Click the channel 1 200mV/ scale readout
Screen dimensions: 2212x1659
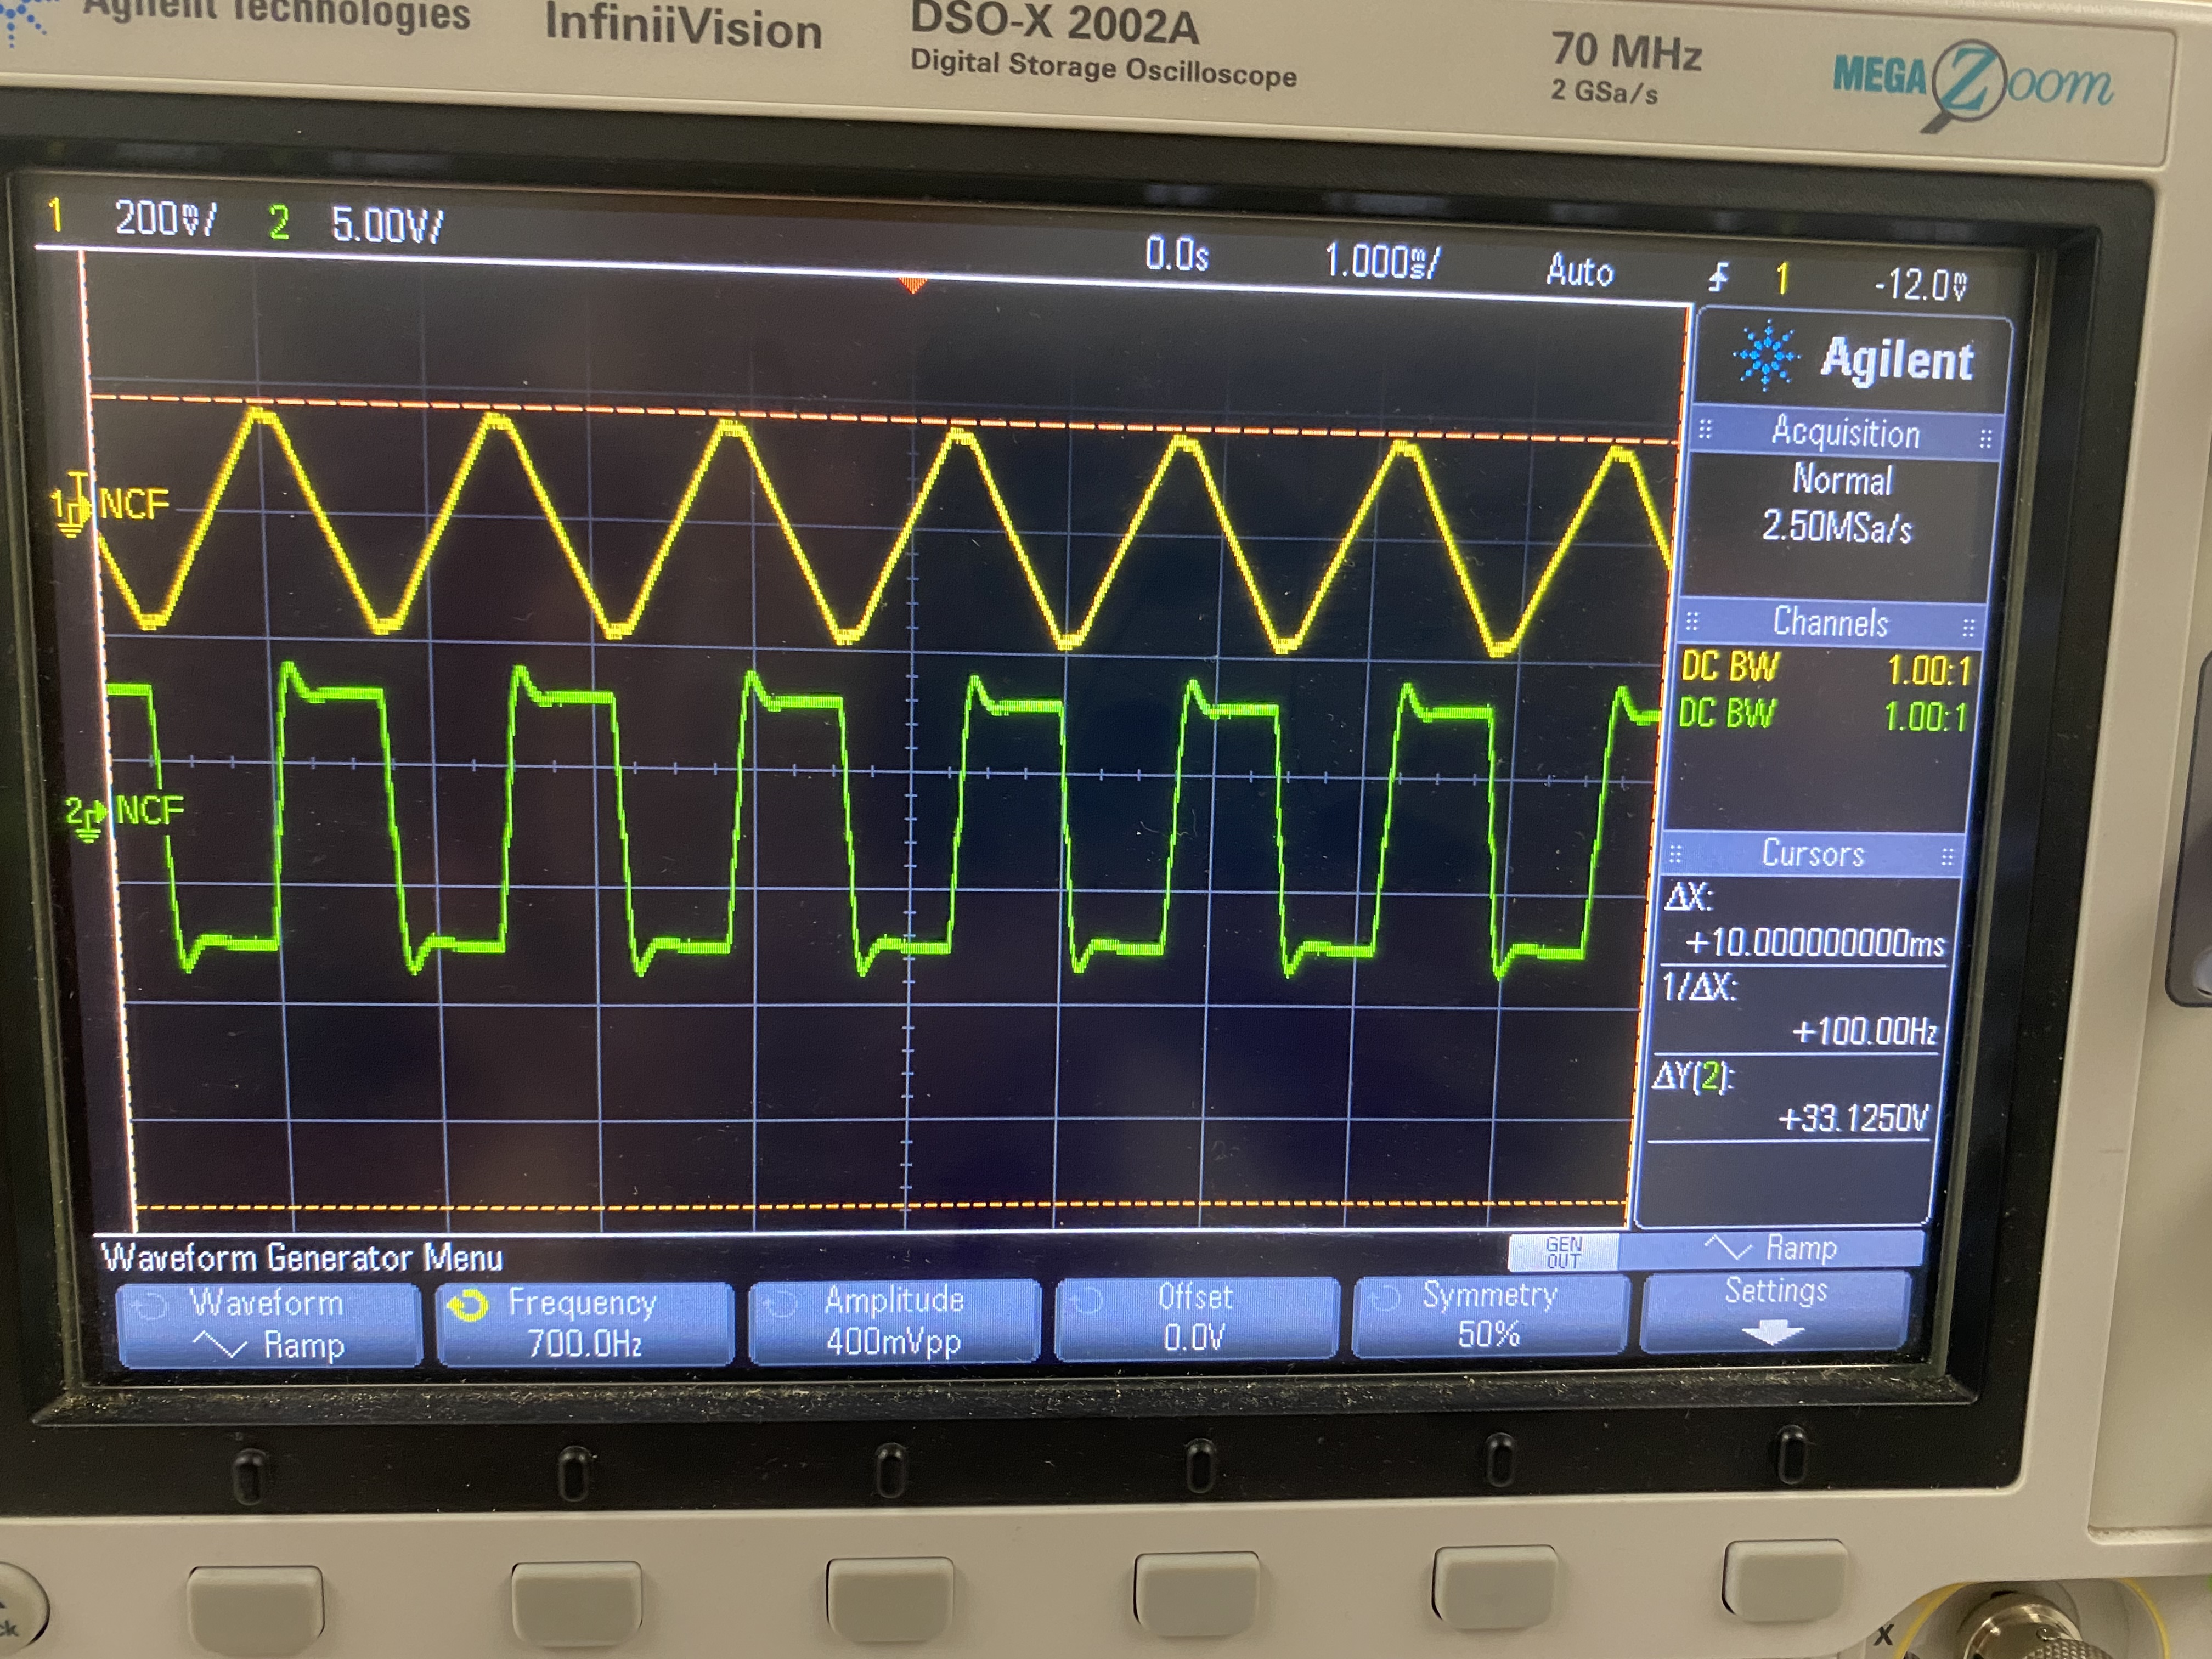(x=165, y=218)
